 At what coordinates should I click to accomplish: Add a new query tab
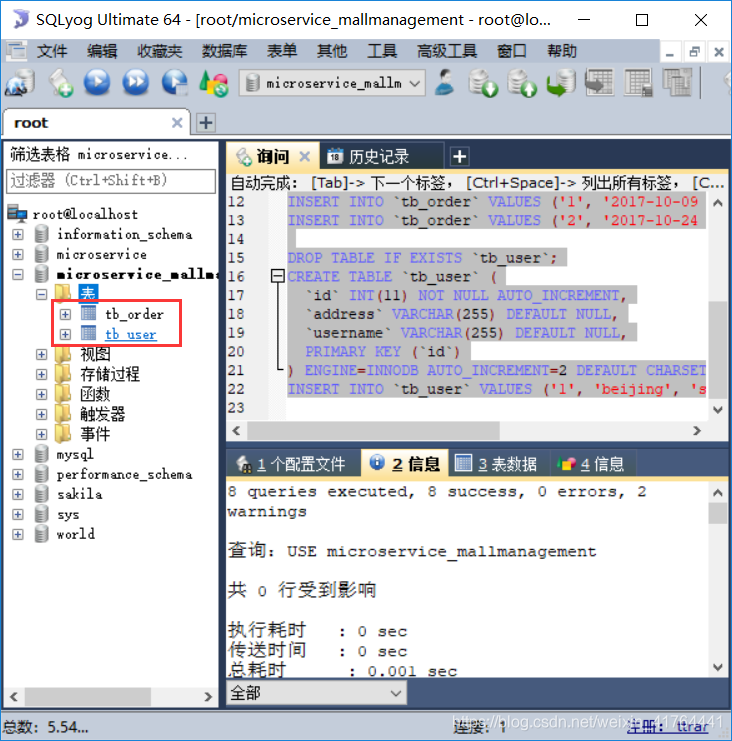459,156
